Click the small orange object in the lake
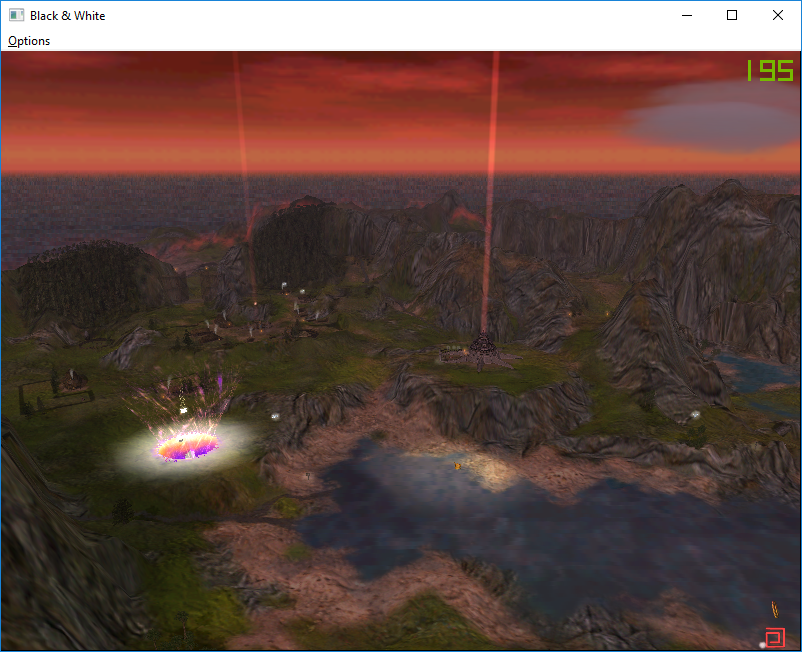 (457, 466)
